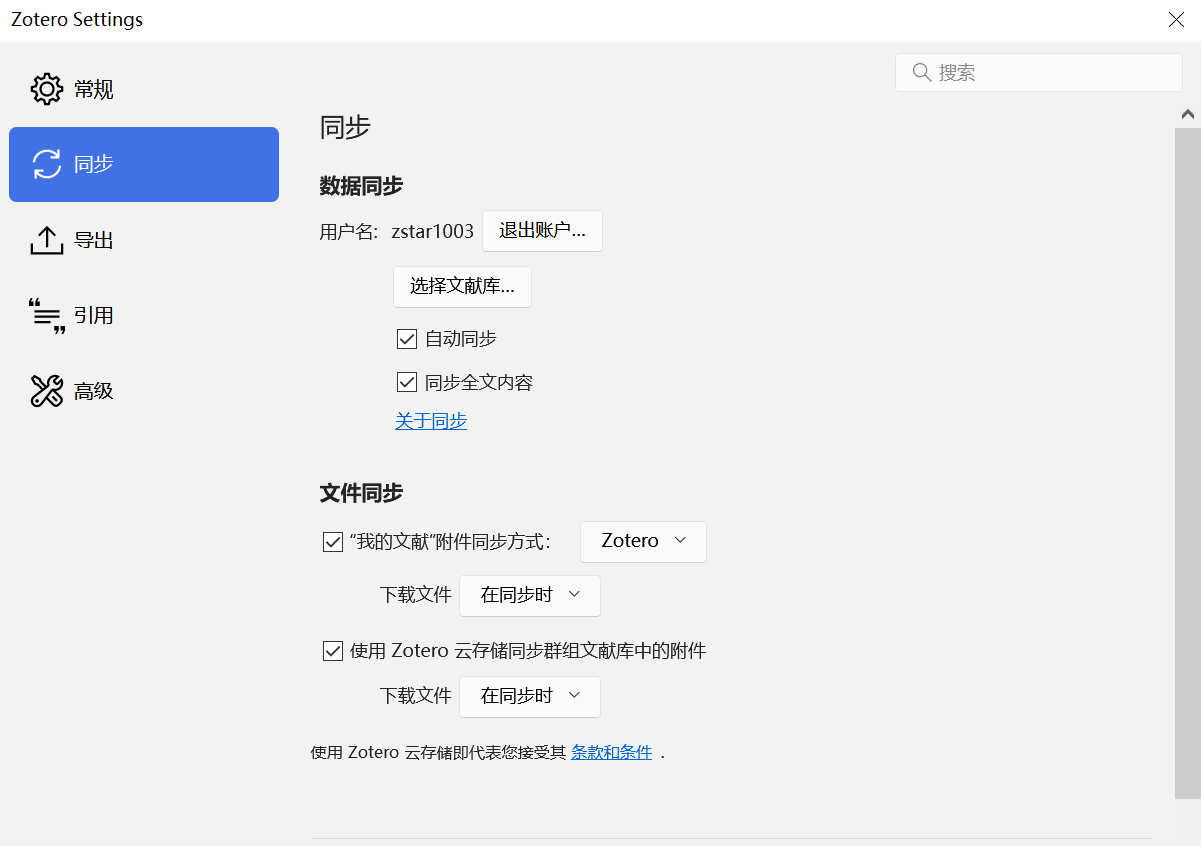Viewport: 1201px width, 846px height.
Task: Click the export upload icon for 导出
Action: (x=47, y=240)
